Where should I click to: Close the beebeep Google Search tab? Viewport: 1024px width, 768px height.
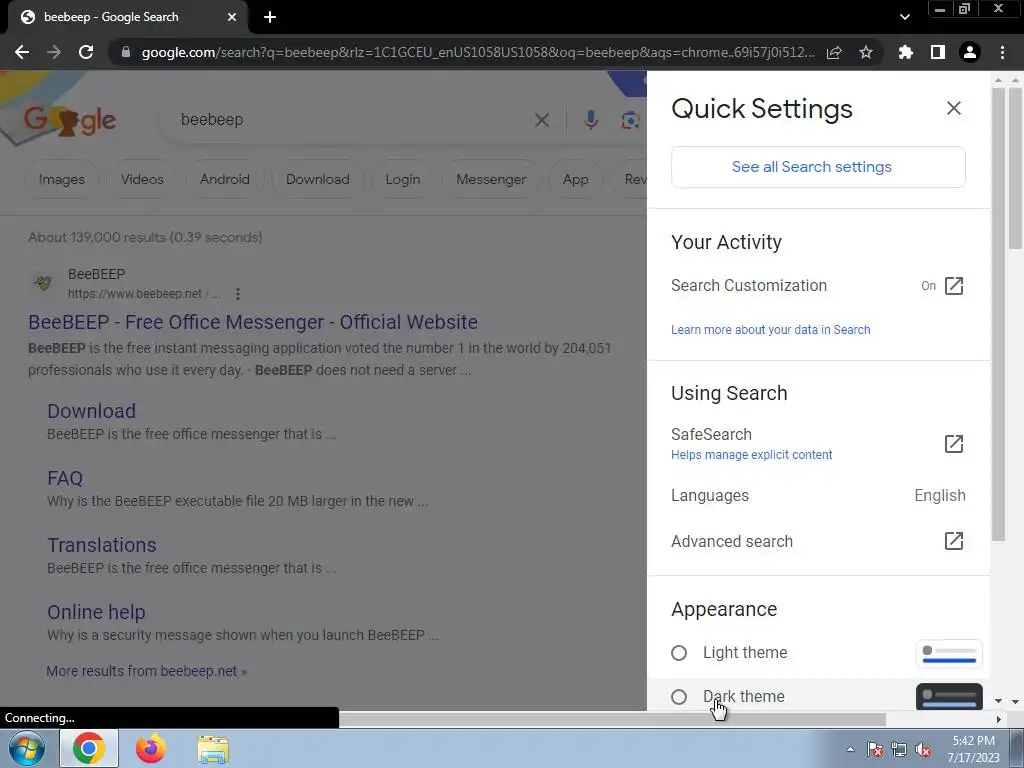232,17
